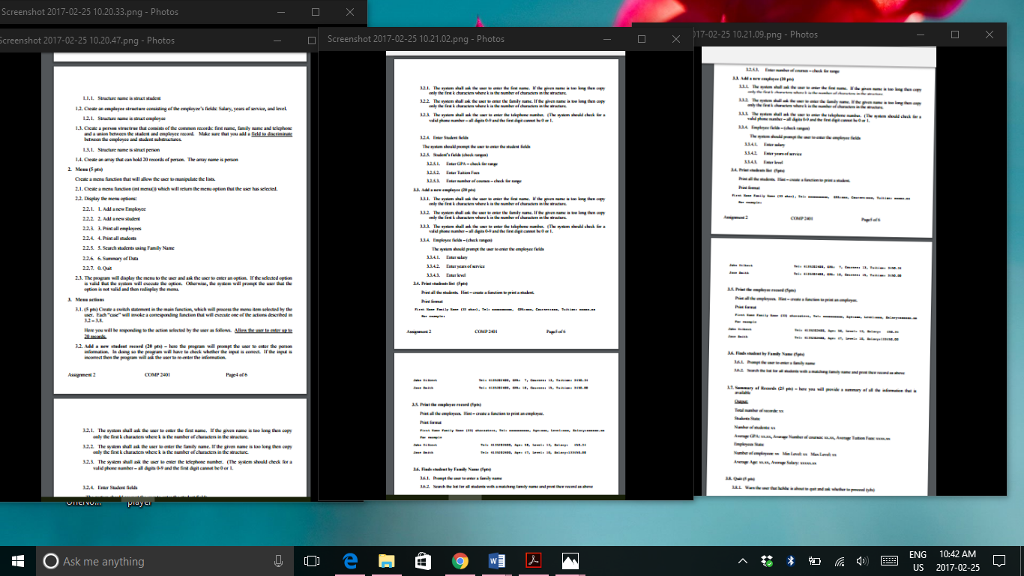Open Action Center notifications
Image resolution: width=1024 pixels, height=576 pixels.
998,561
